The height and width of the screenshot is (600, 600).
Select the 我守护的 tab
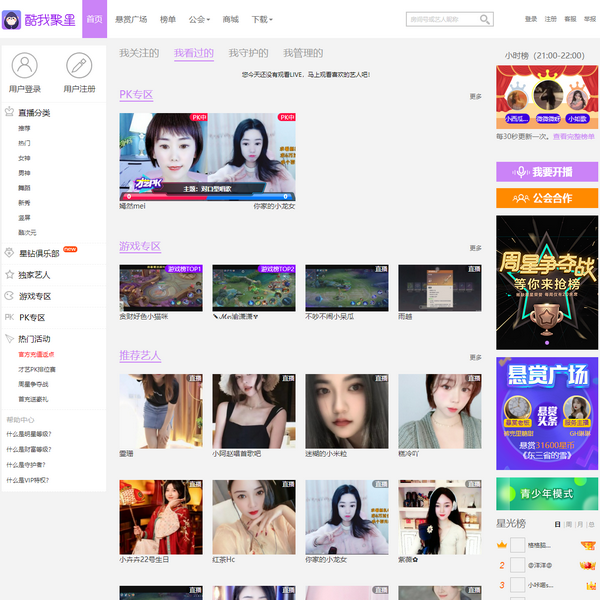(x=248, y=53)
